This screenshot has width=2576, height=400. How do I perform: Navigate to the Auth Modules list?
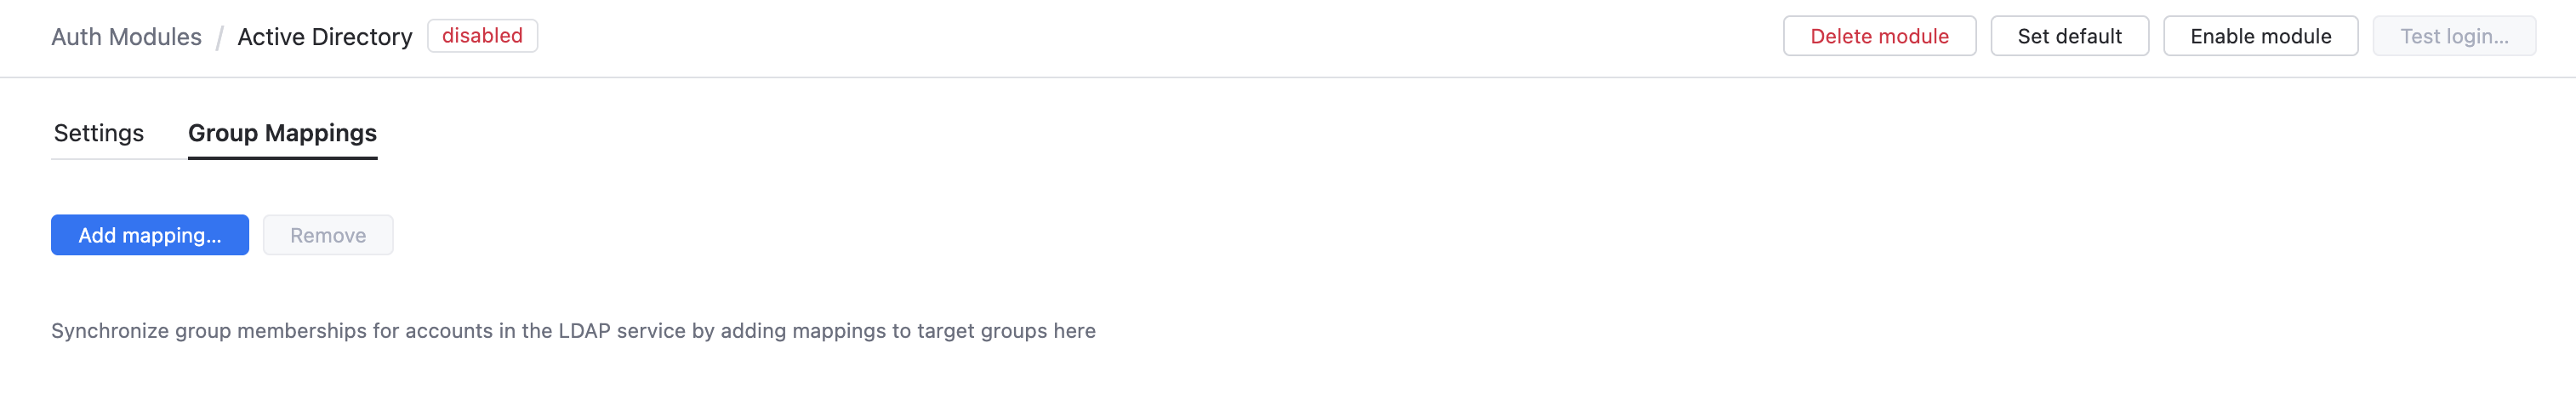126,37
